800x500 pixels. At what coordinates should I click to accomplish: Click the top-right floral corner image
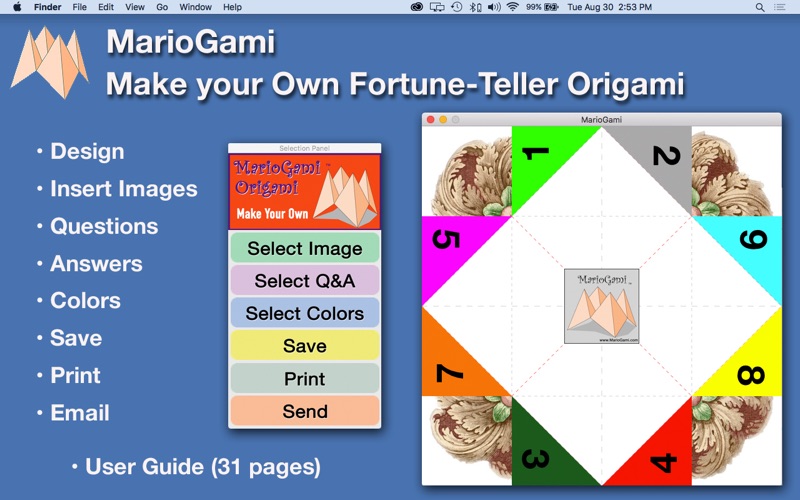[x=732, y=173]
